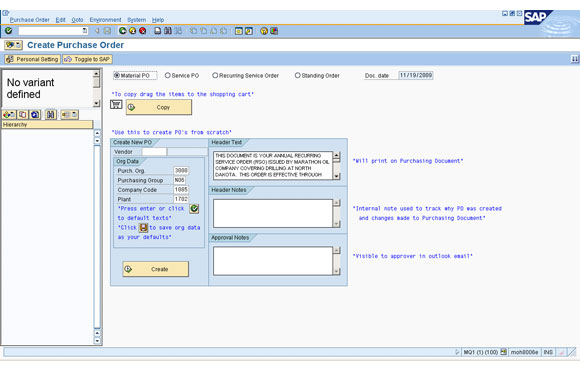Image resolution: width=580 pixels, height=371 pixels.
Task: Click the toolbar Save diskette icon
Action: tap(107, 31)
